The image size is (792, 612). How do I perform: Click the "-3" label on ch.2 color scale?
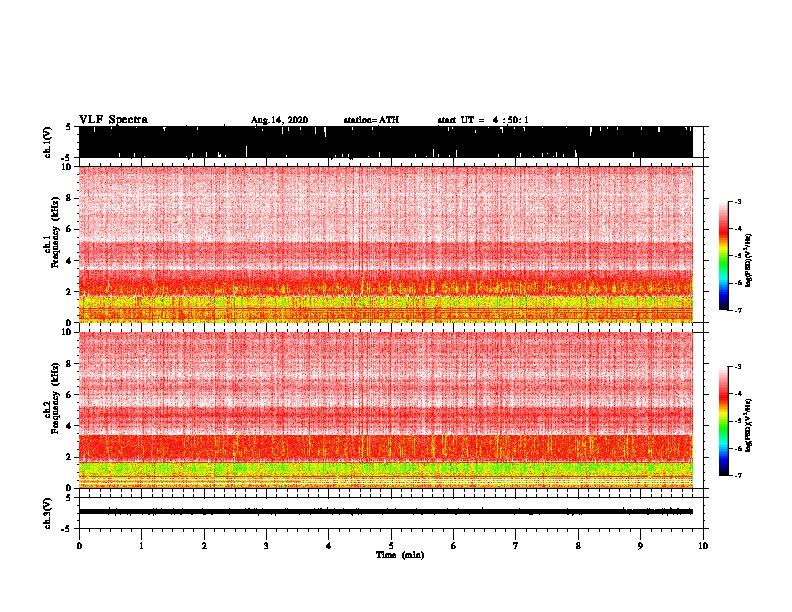click(x=737, y=367)
